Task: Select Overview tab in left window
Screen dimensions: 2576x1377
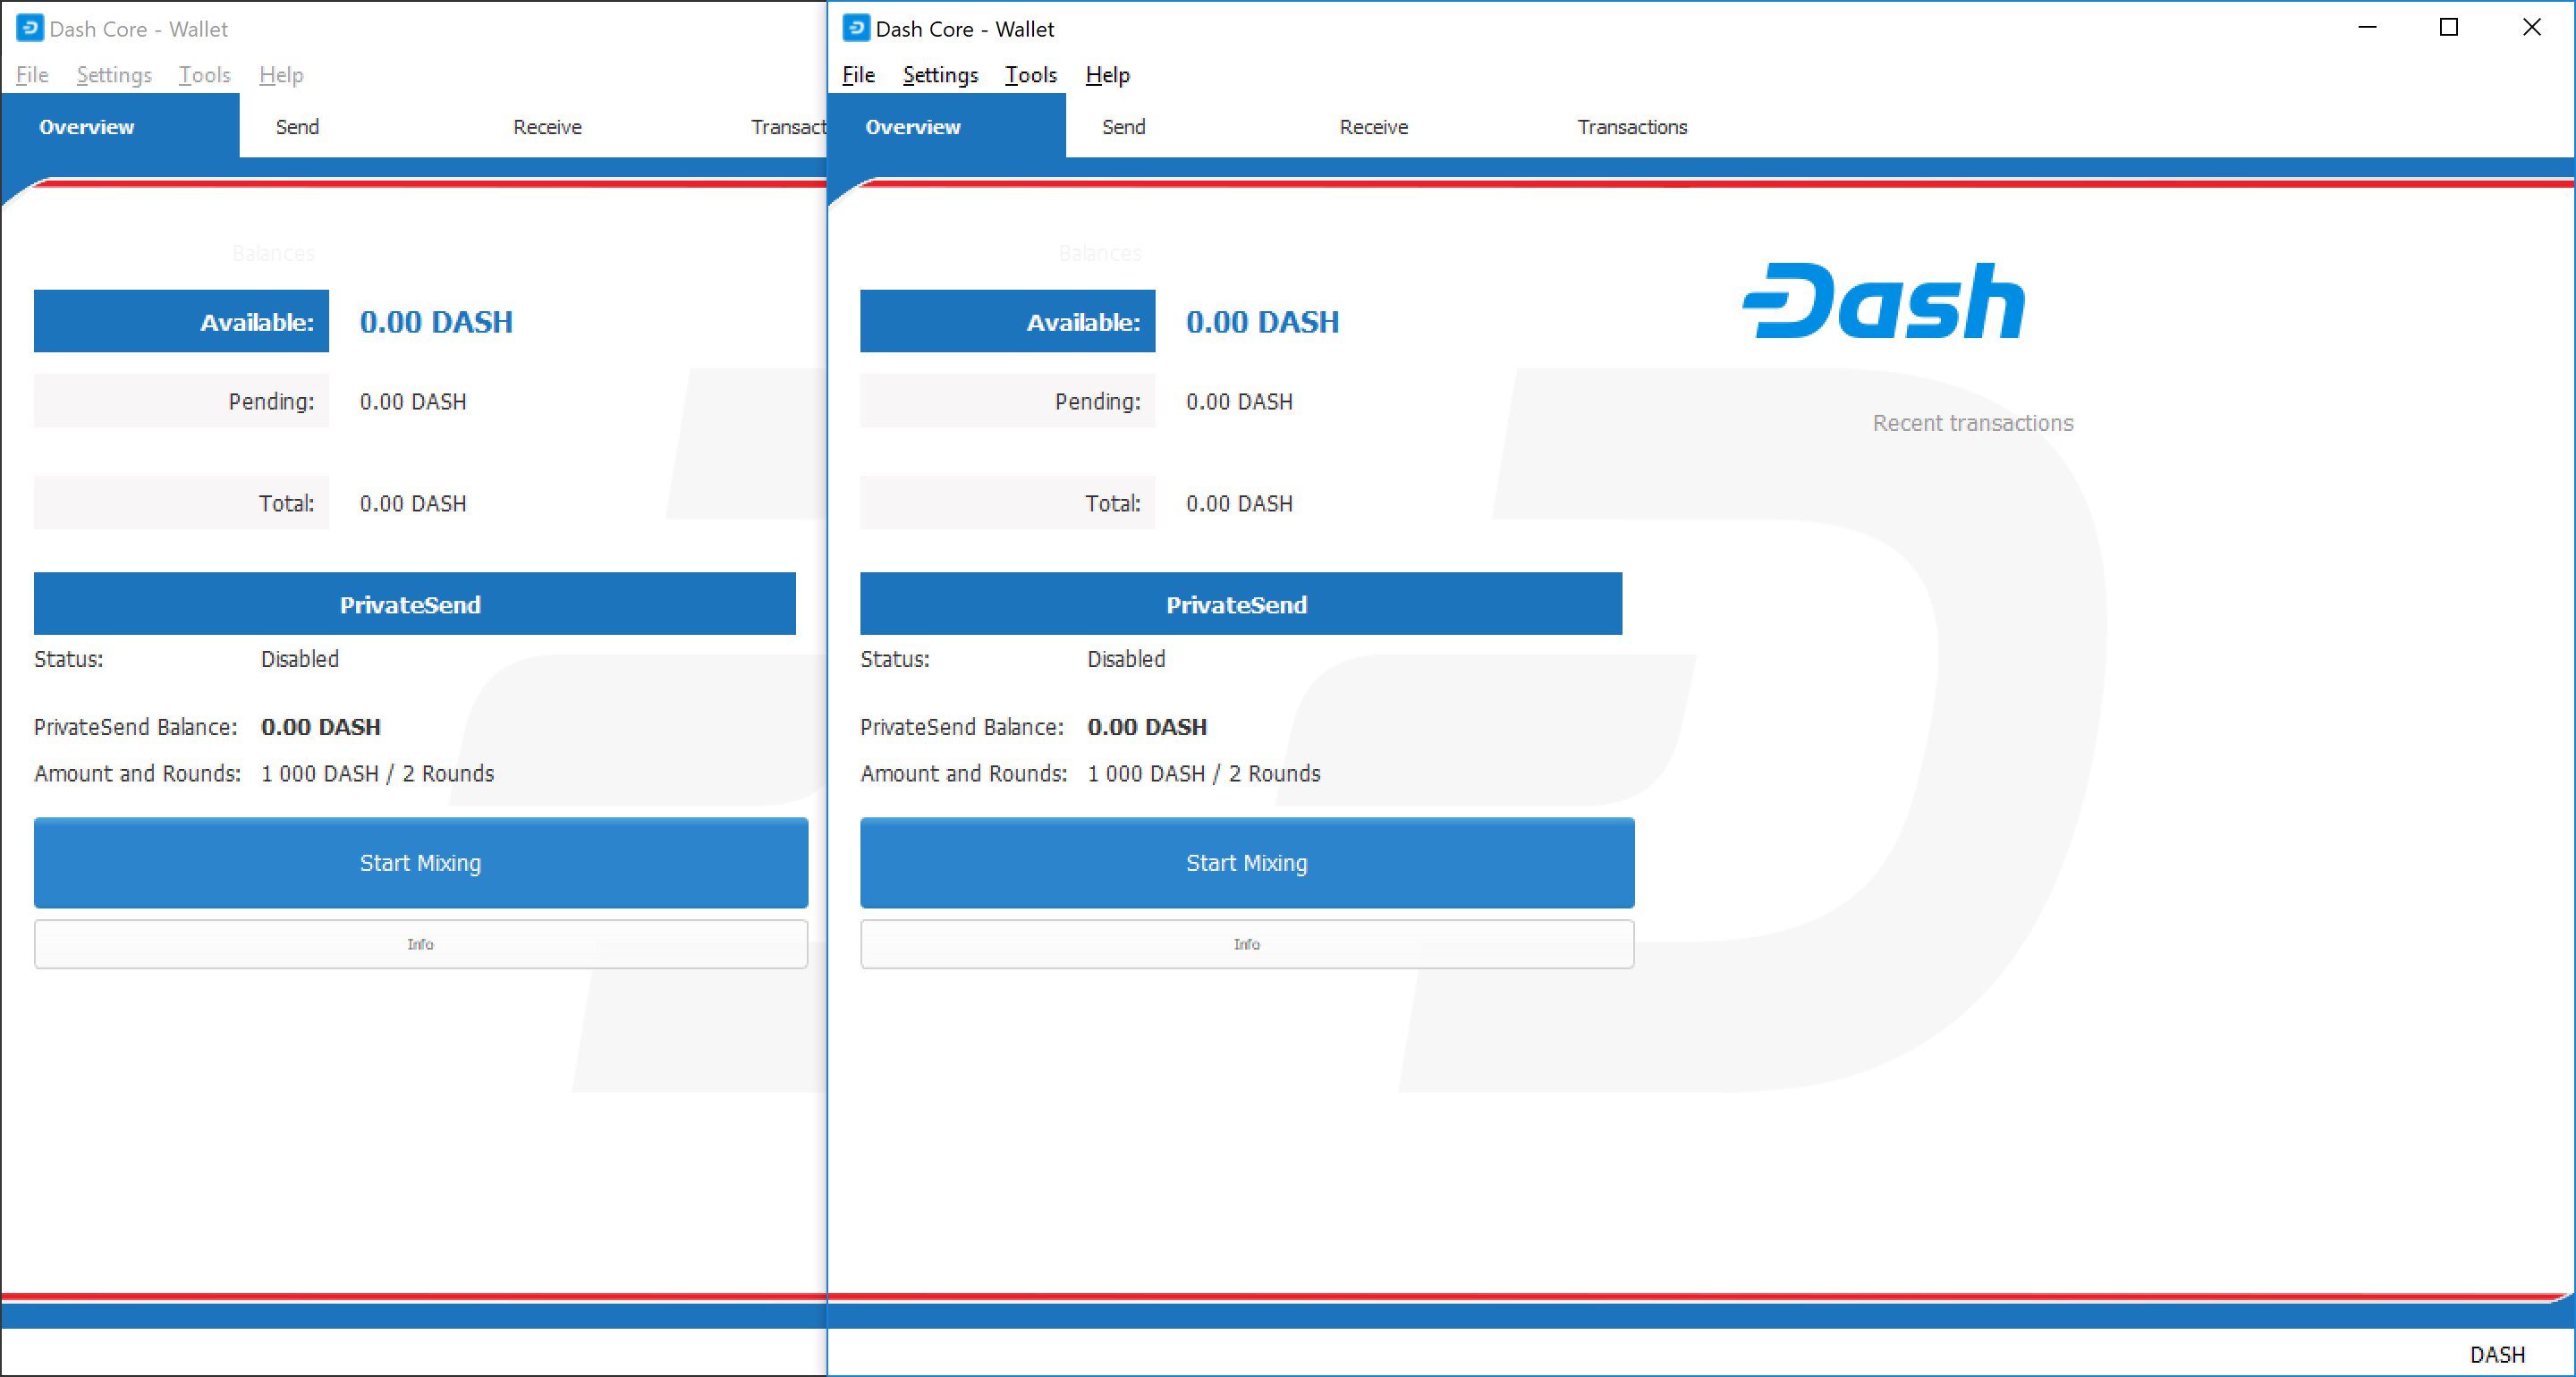Action: [87, 127]
